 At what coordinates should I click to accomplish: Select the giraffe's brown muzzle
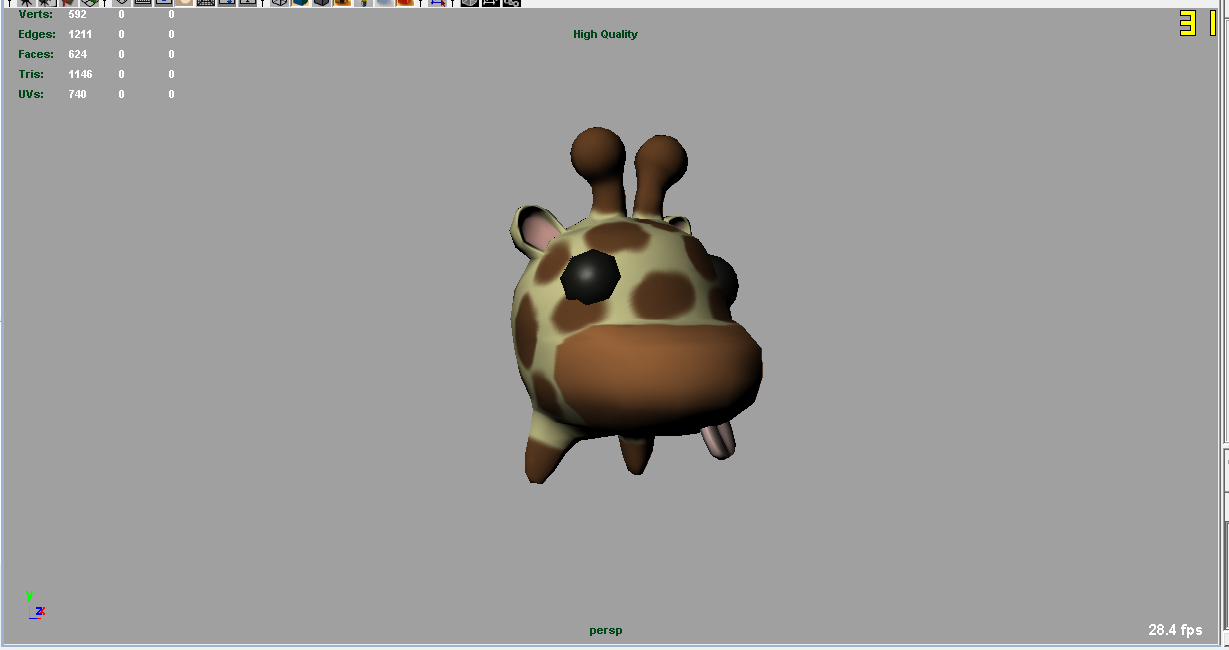[657, 380]
